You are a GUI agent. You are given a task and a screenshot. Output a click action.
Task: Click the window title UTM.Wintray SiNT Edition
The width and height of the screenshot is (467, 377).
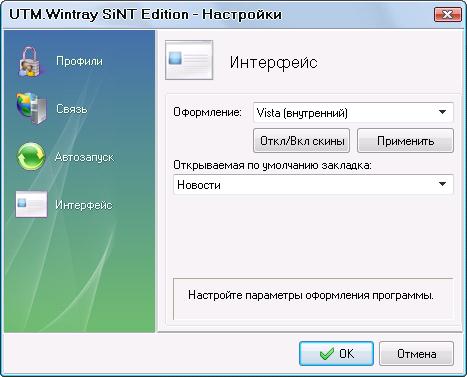(99, 15)
